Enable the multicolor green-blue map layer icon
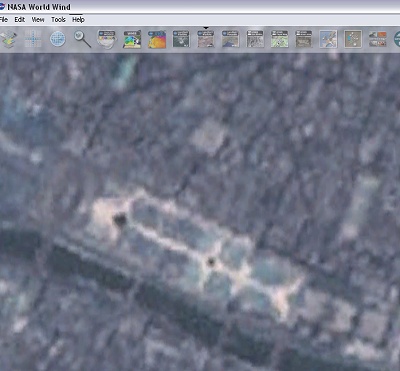The image size is (400, 371). 132,39
